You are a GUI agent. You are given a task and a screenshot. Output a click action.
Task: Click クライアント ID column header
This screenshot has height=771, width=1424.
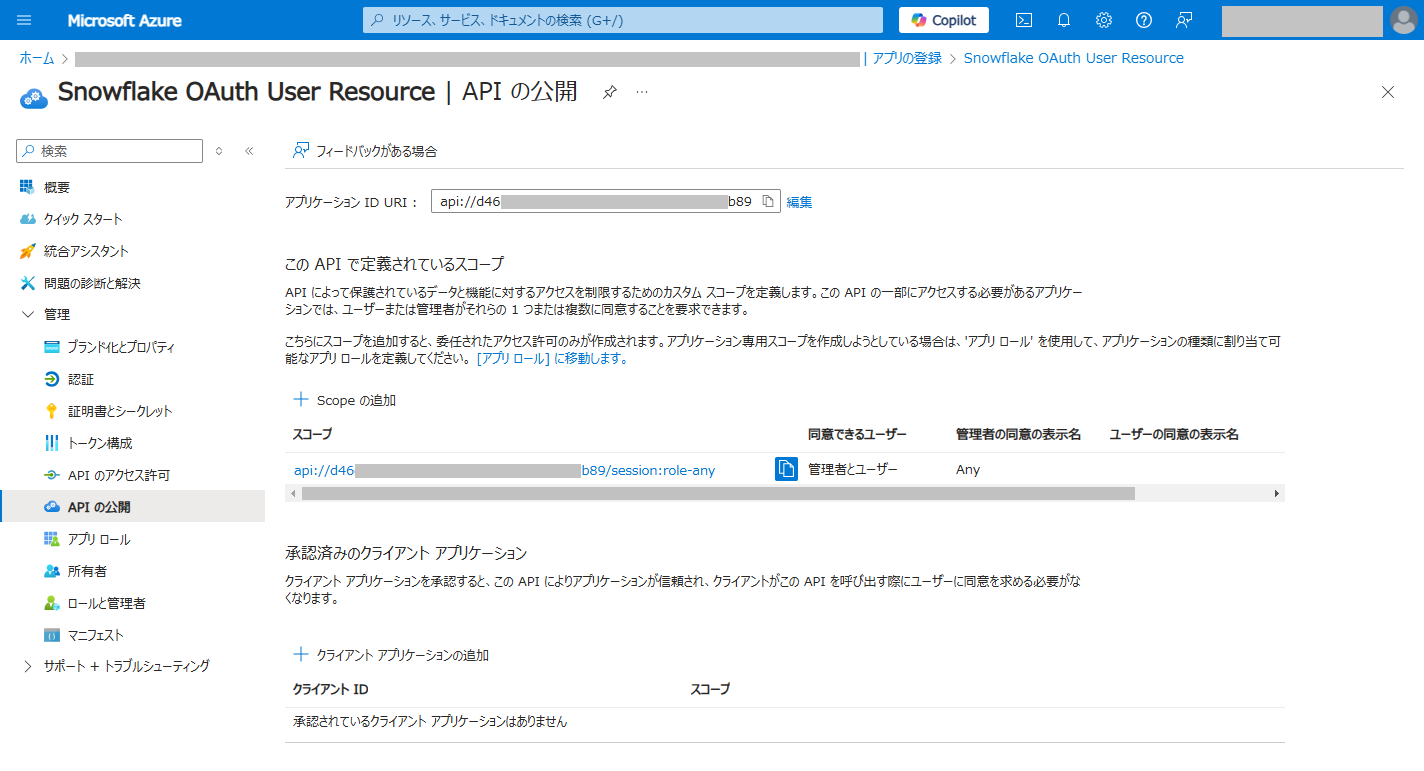[x=331, y=689]
